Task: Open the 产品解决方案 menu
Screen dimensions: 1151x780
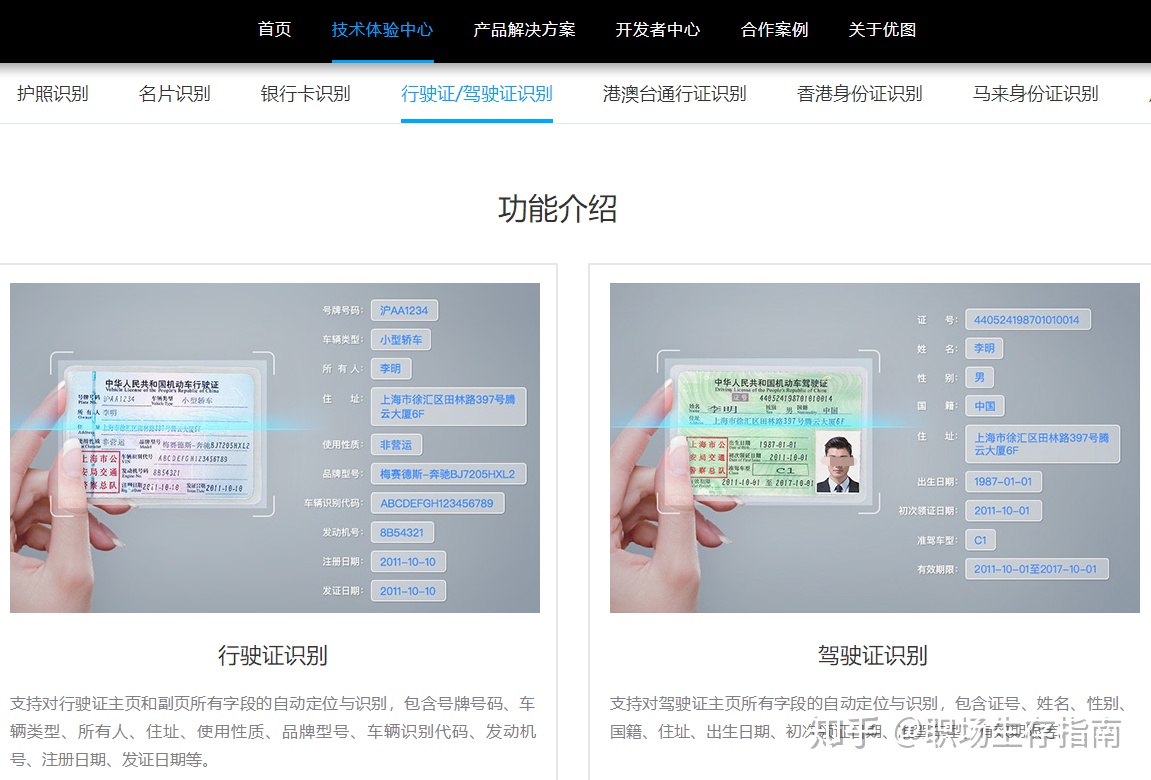Action: point(524,30)
